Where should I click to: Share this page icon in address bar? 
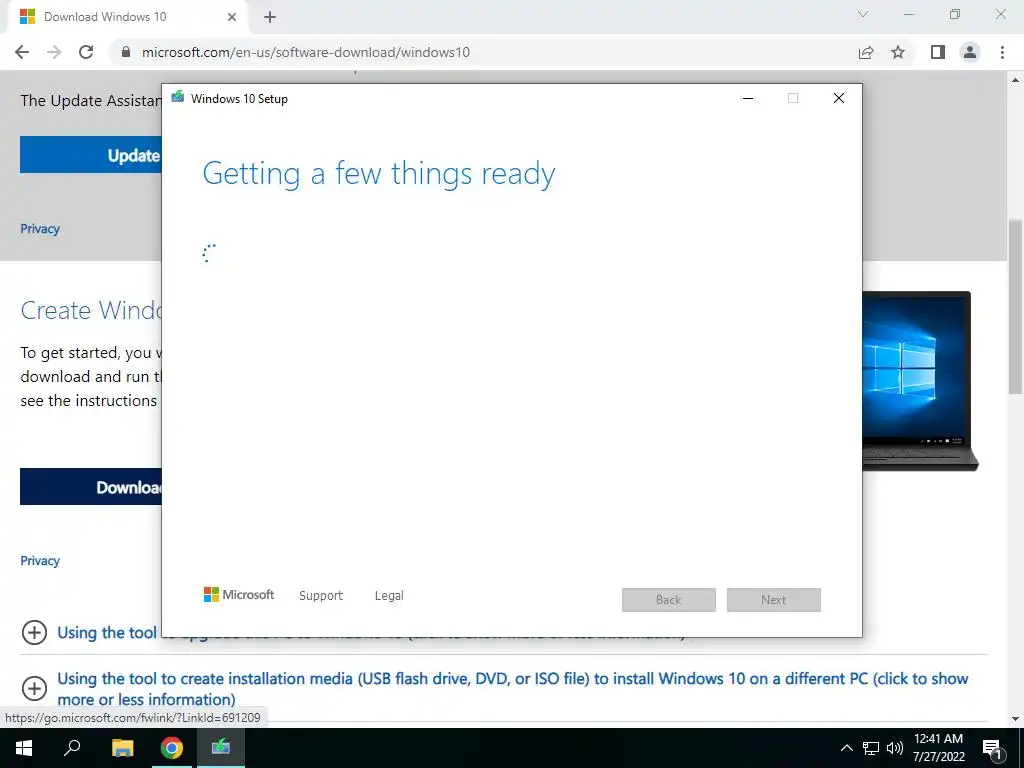866,52
